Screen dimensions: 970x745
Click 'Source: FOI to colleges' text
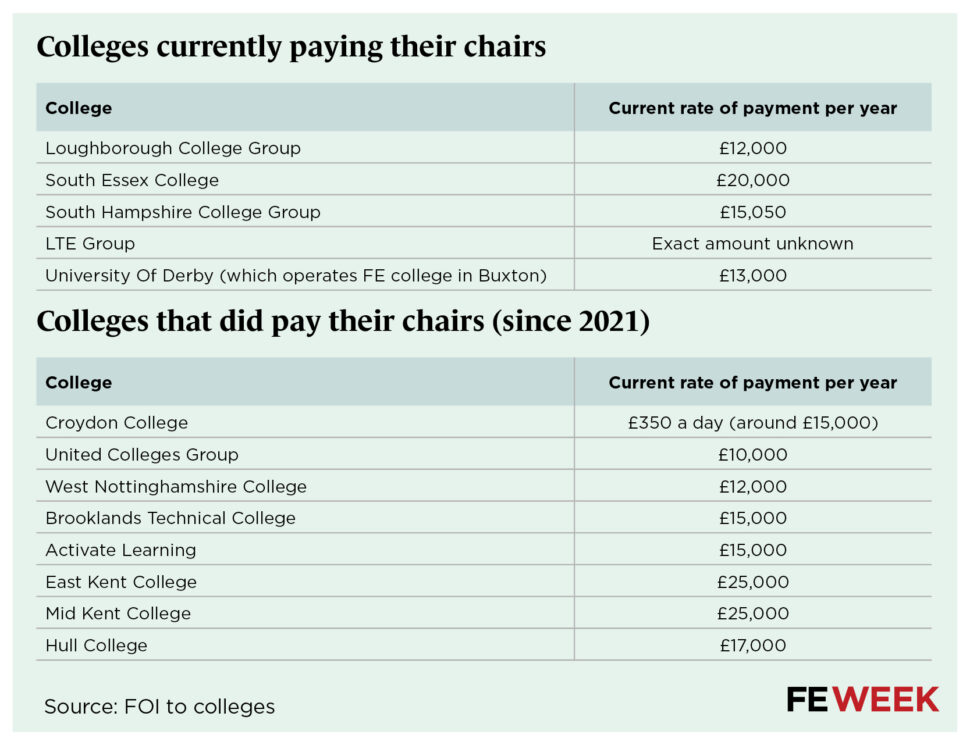click(159, 707)
